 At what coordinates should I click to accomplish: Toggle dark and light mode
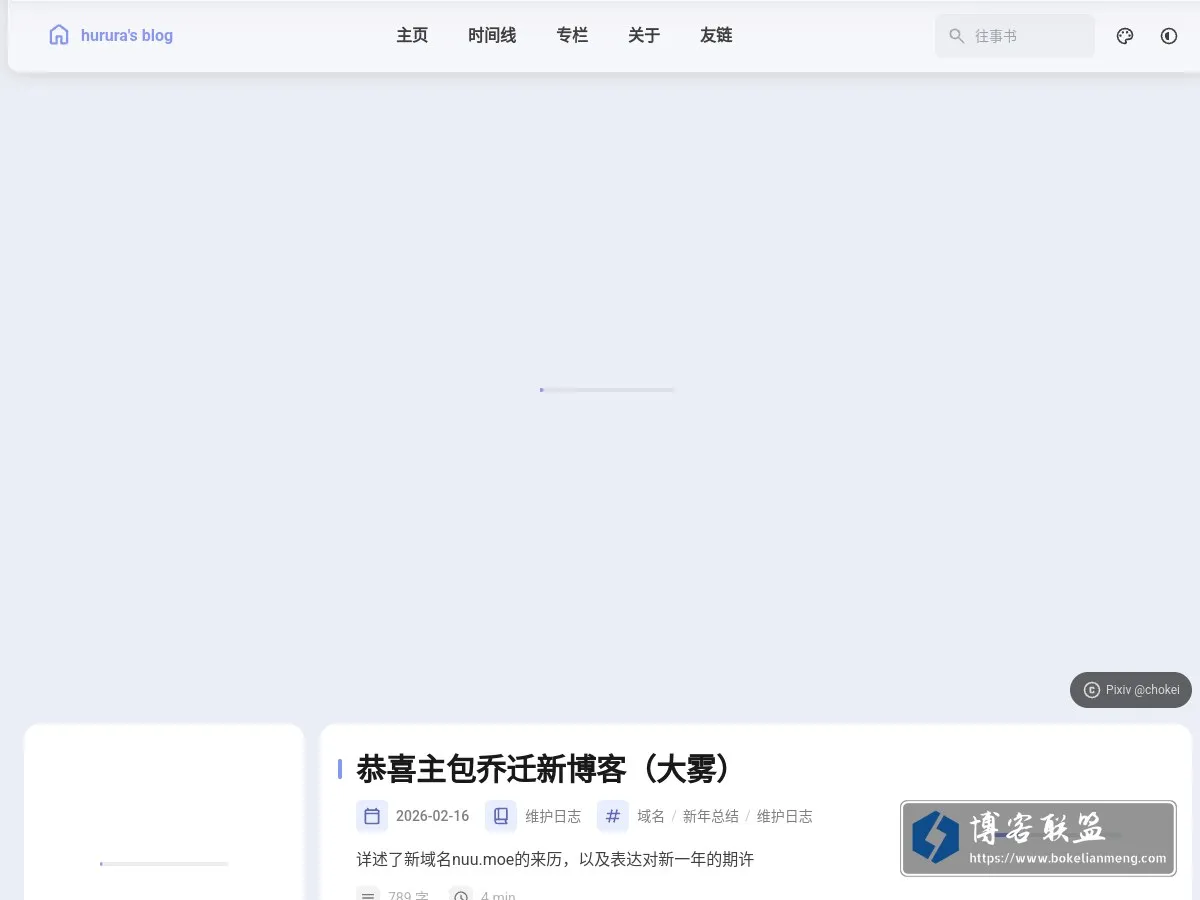1169,36
